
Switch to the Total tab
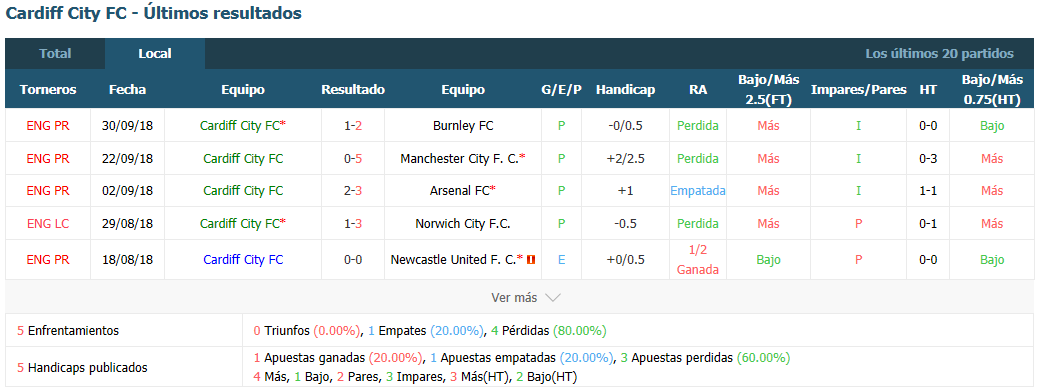click(x=55, y=54)
